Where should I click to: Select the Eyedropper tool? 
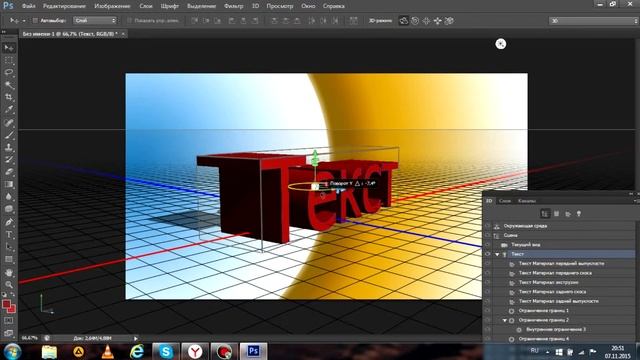click(x=9, y=109)
